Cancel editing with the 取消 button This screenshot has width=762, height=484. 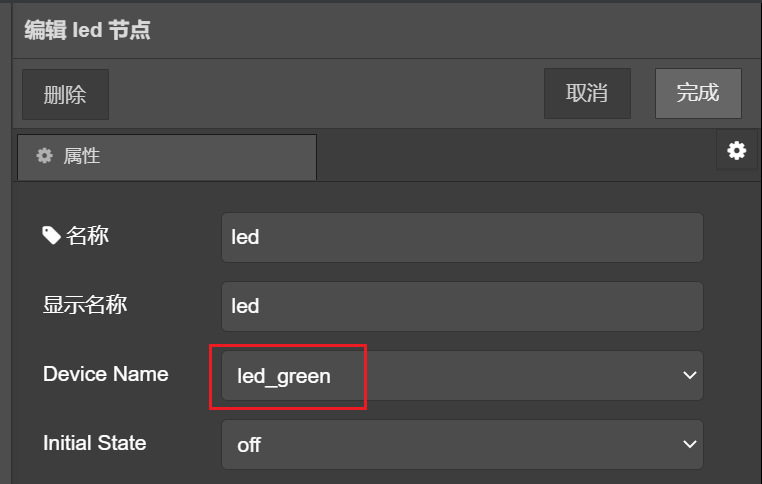coord(587,94)
